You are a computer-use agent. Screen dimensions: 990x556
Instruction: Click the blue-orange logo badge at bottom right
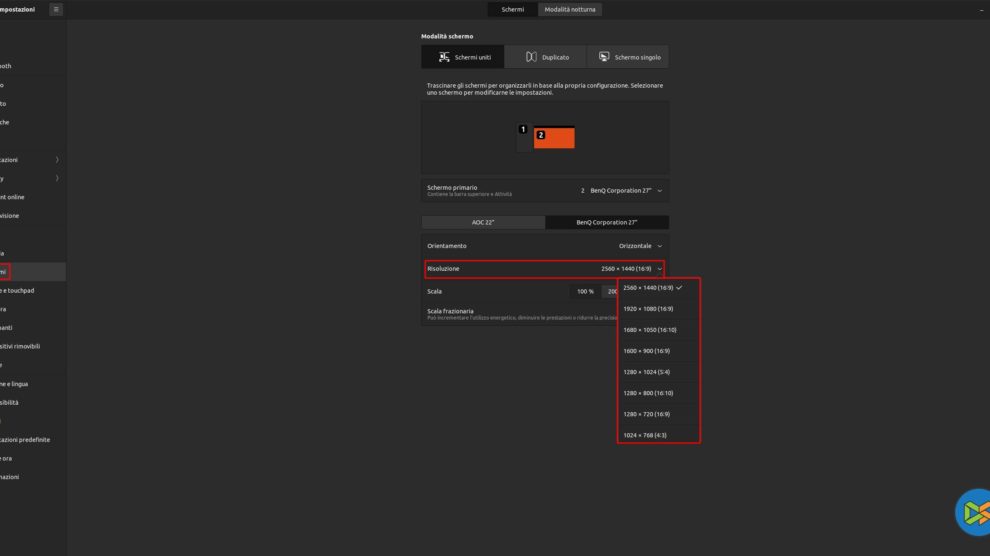pos(973,513)
